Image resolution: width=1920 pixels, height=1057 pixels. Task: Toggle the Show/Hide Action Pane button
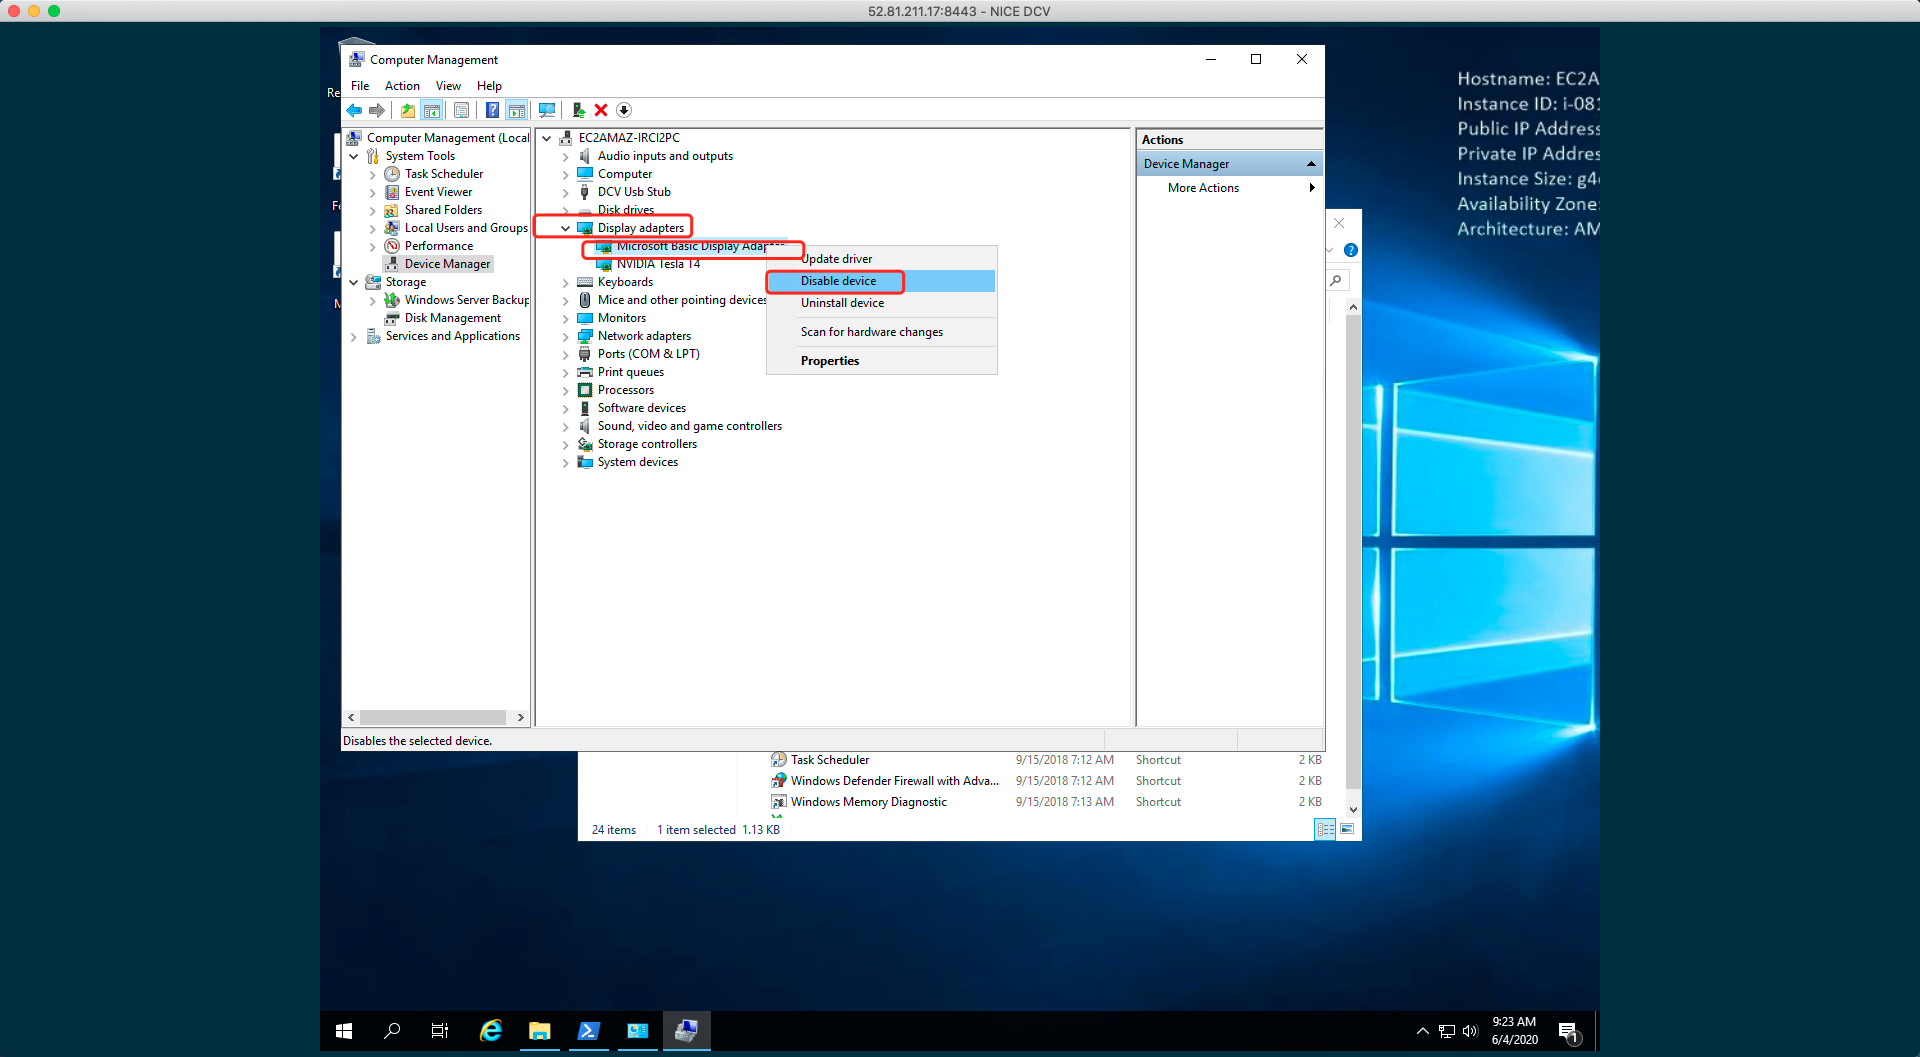click(516, 110)
